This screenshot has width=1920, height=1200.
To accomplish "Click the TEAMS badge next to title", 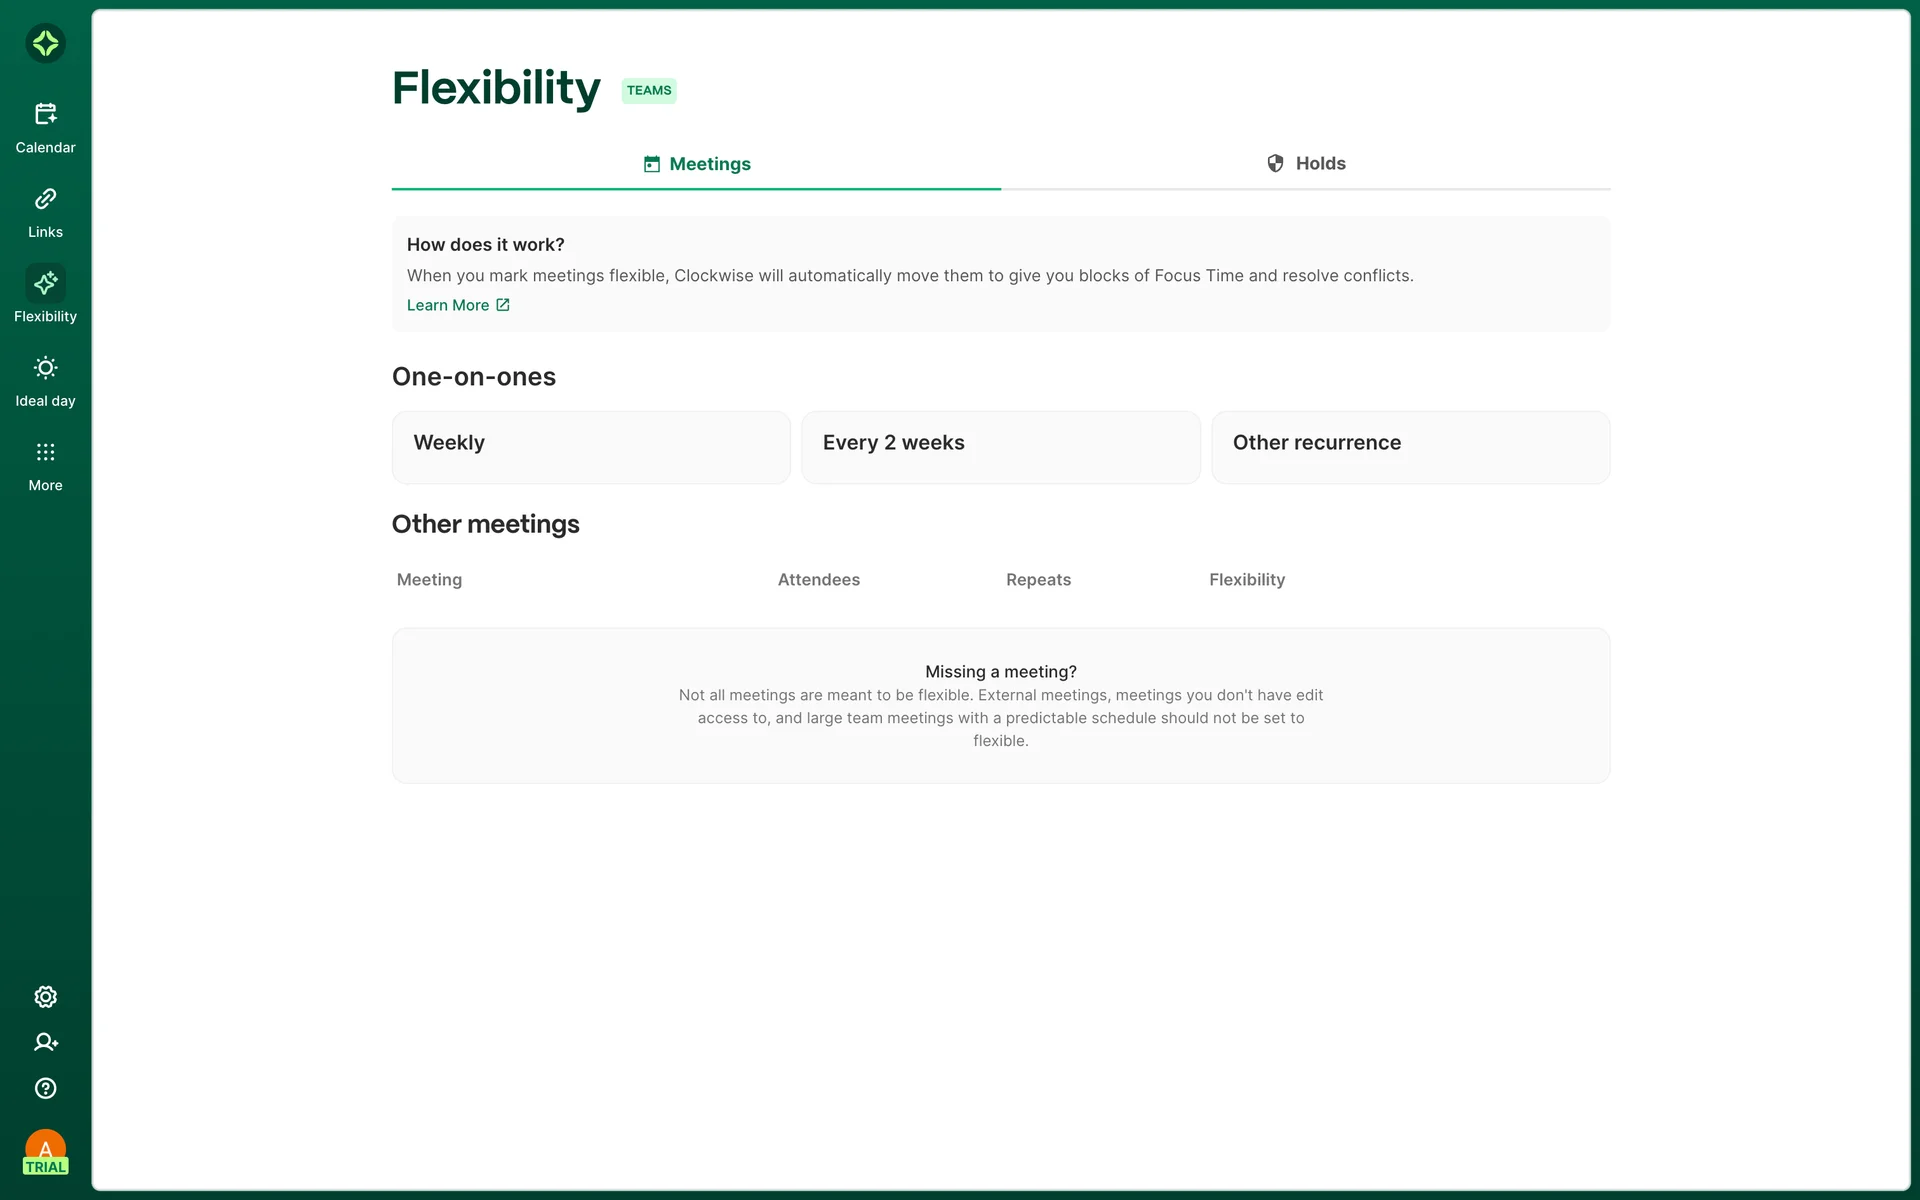I will [649, 91].
